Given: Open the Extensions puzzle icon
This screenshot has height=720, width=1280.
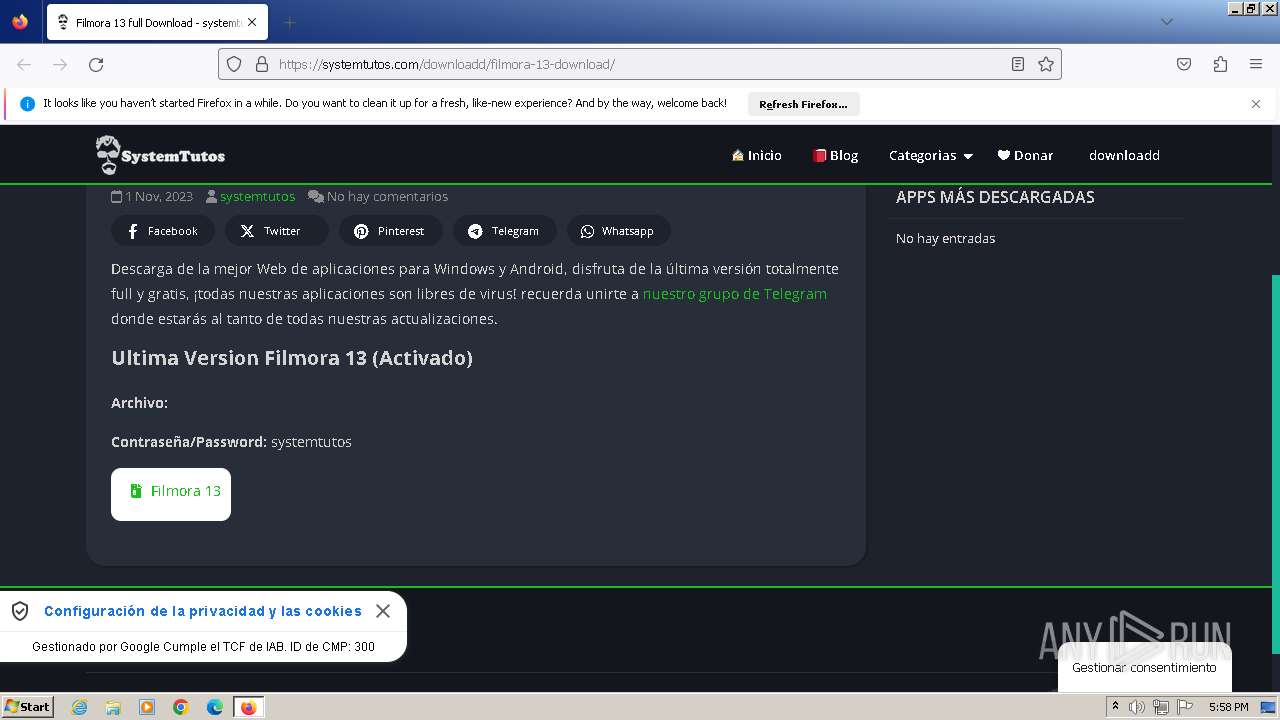Looking at the screenshot, I should [1220, 64].
